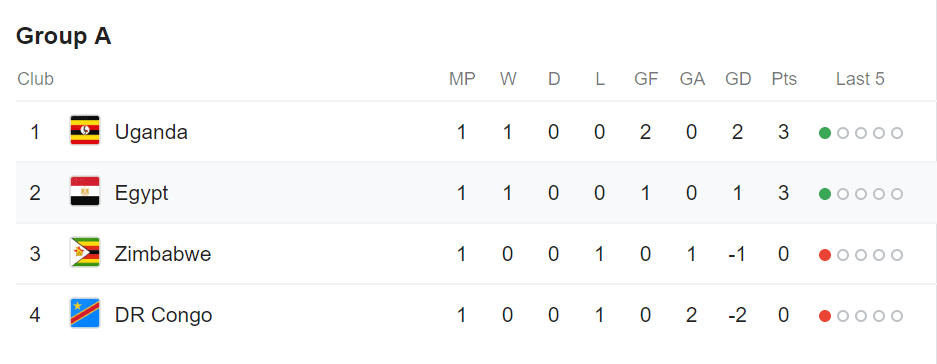Select the Zimbabwe team name

(x=163, y=255)
